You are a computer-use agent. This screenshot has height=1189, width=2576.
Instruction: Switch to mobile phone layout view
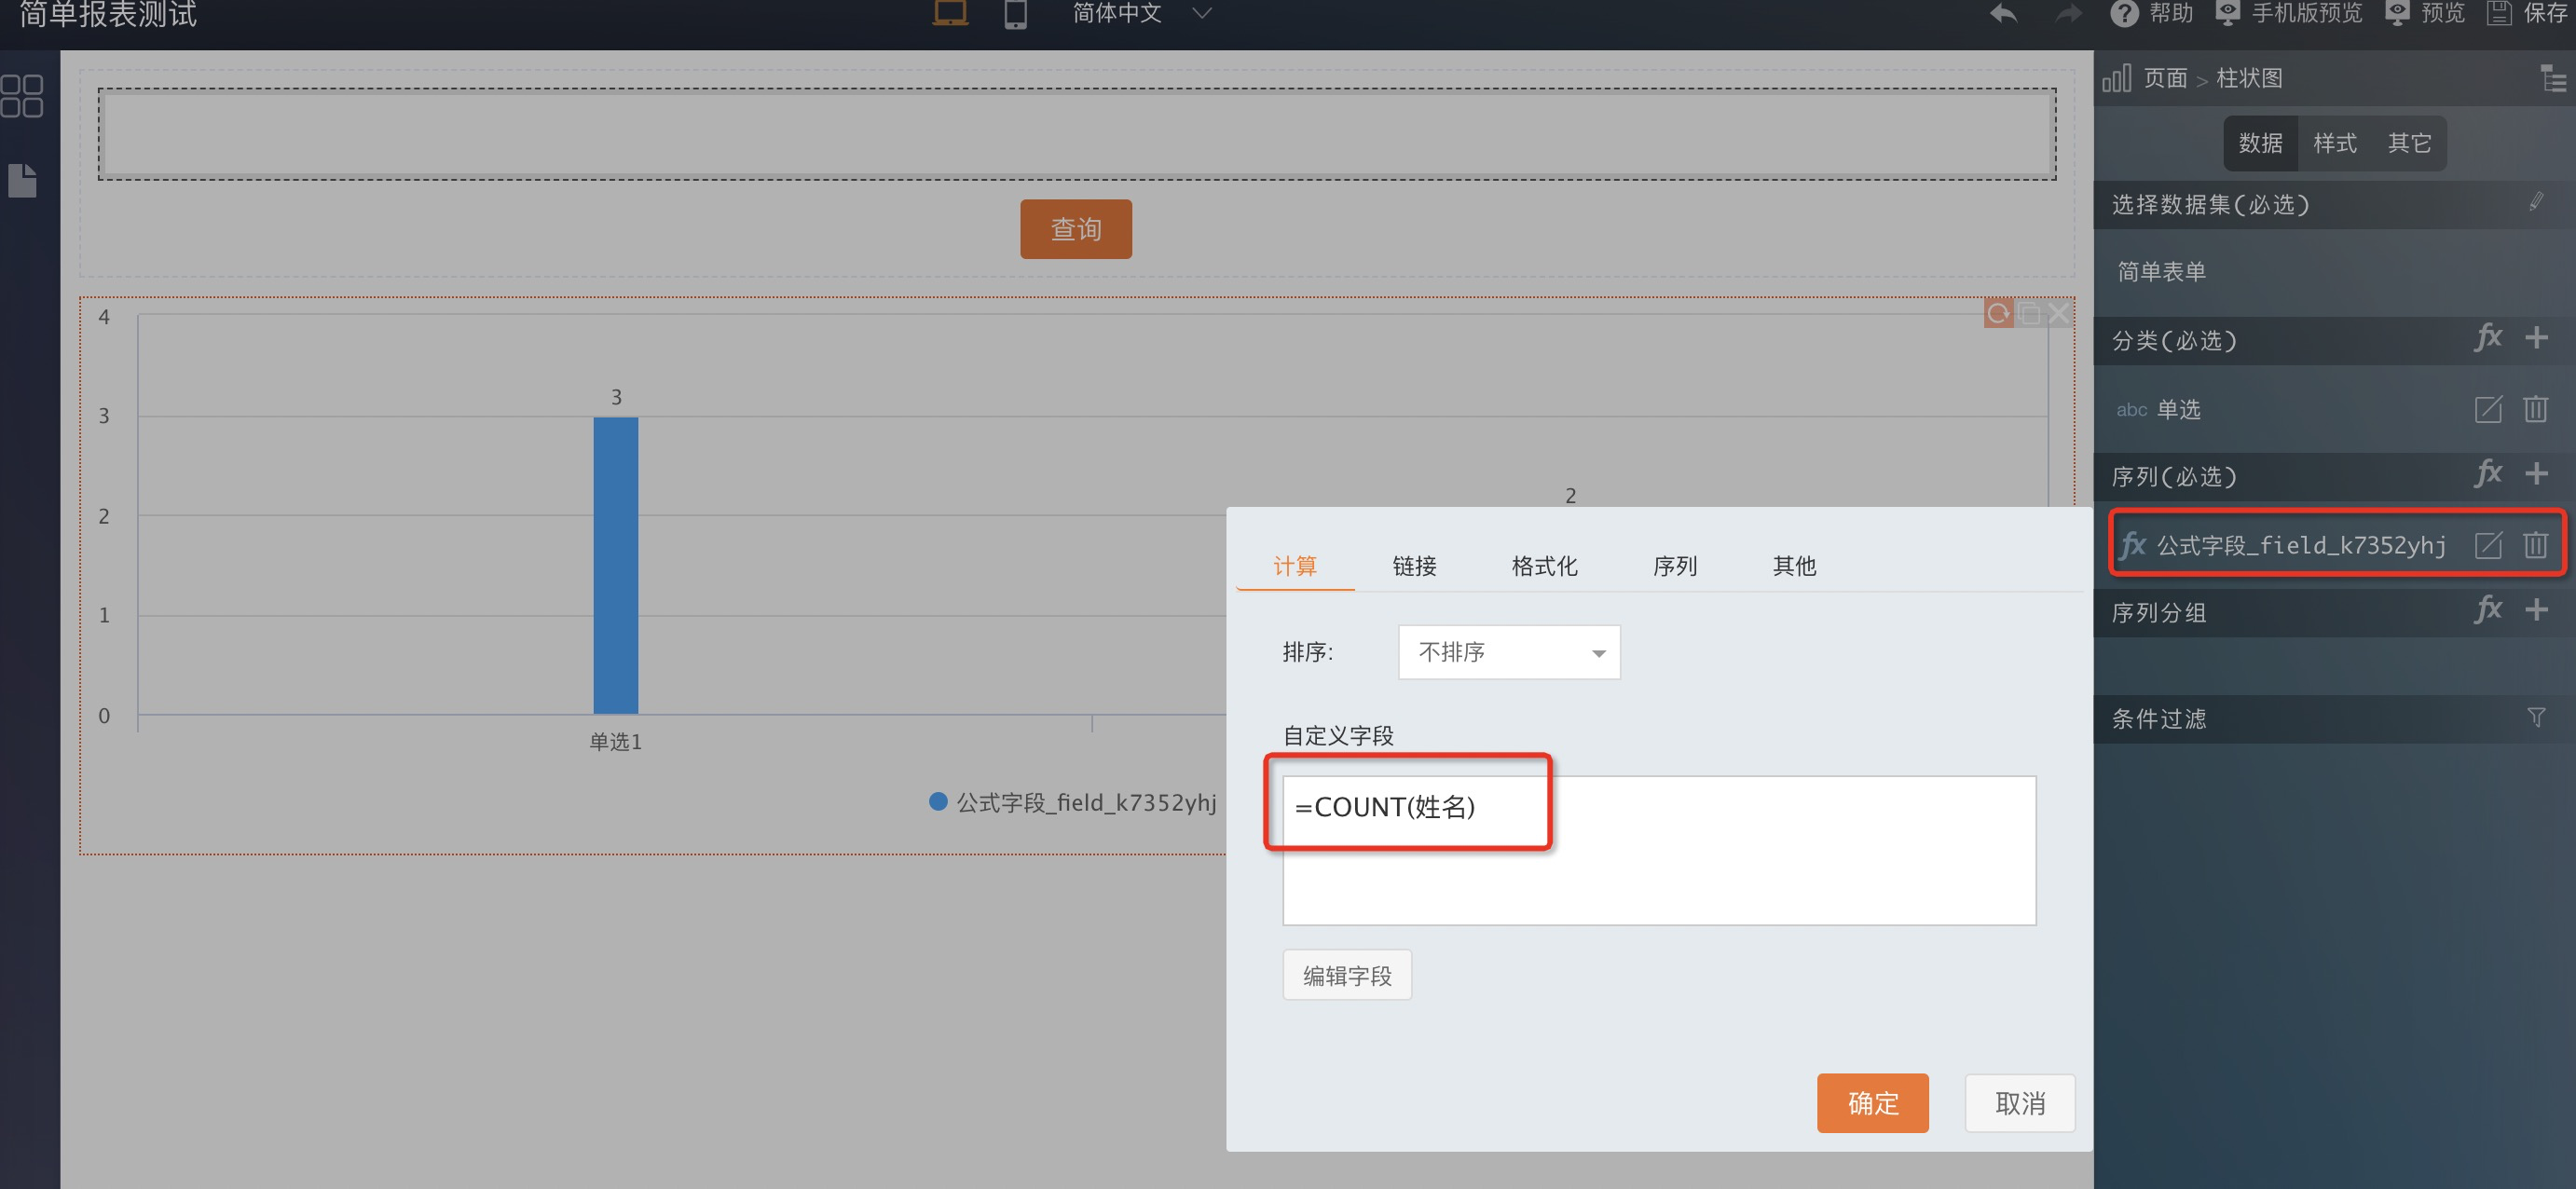pos(1015,14)
